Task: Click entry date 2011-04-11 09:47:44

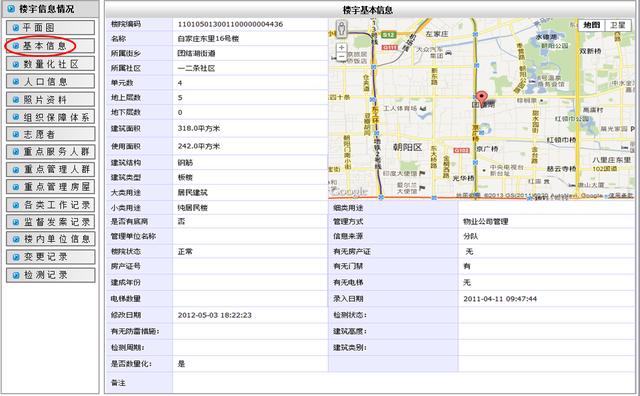Action: 500,299
